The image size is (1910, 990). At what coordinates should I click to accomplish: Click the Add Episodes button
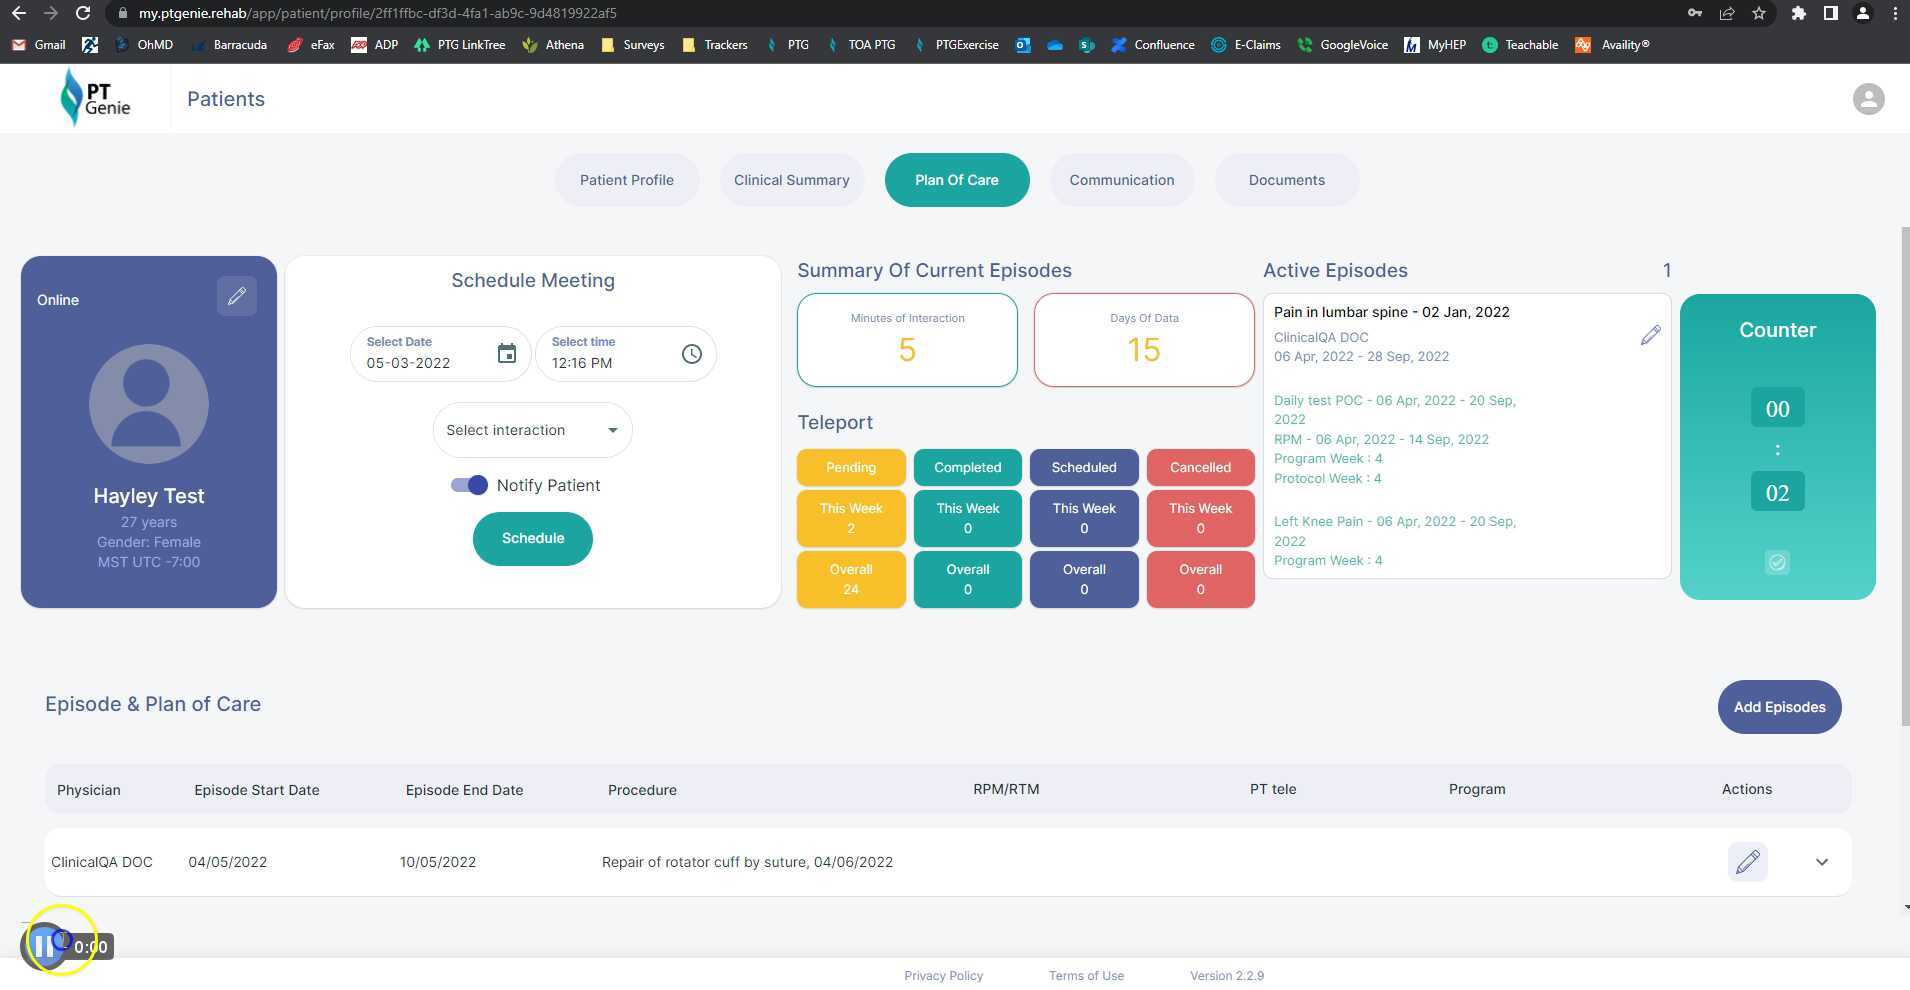pyautogui.click(x=1779, y=706)
